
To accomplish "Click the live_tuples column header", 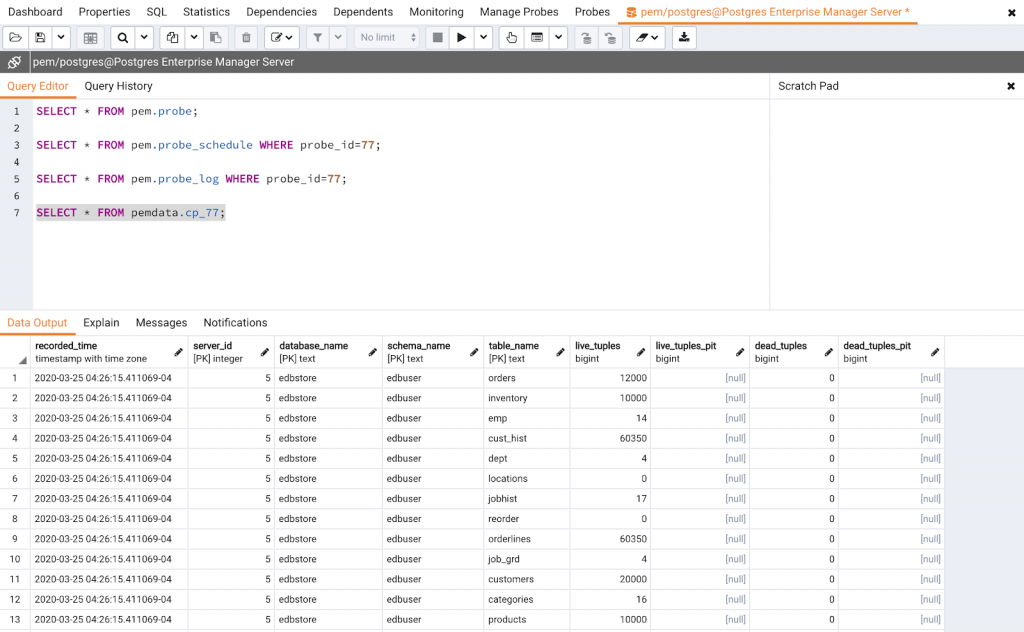I will point(598,346).
